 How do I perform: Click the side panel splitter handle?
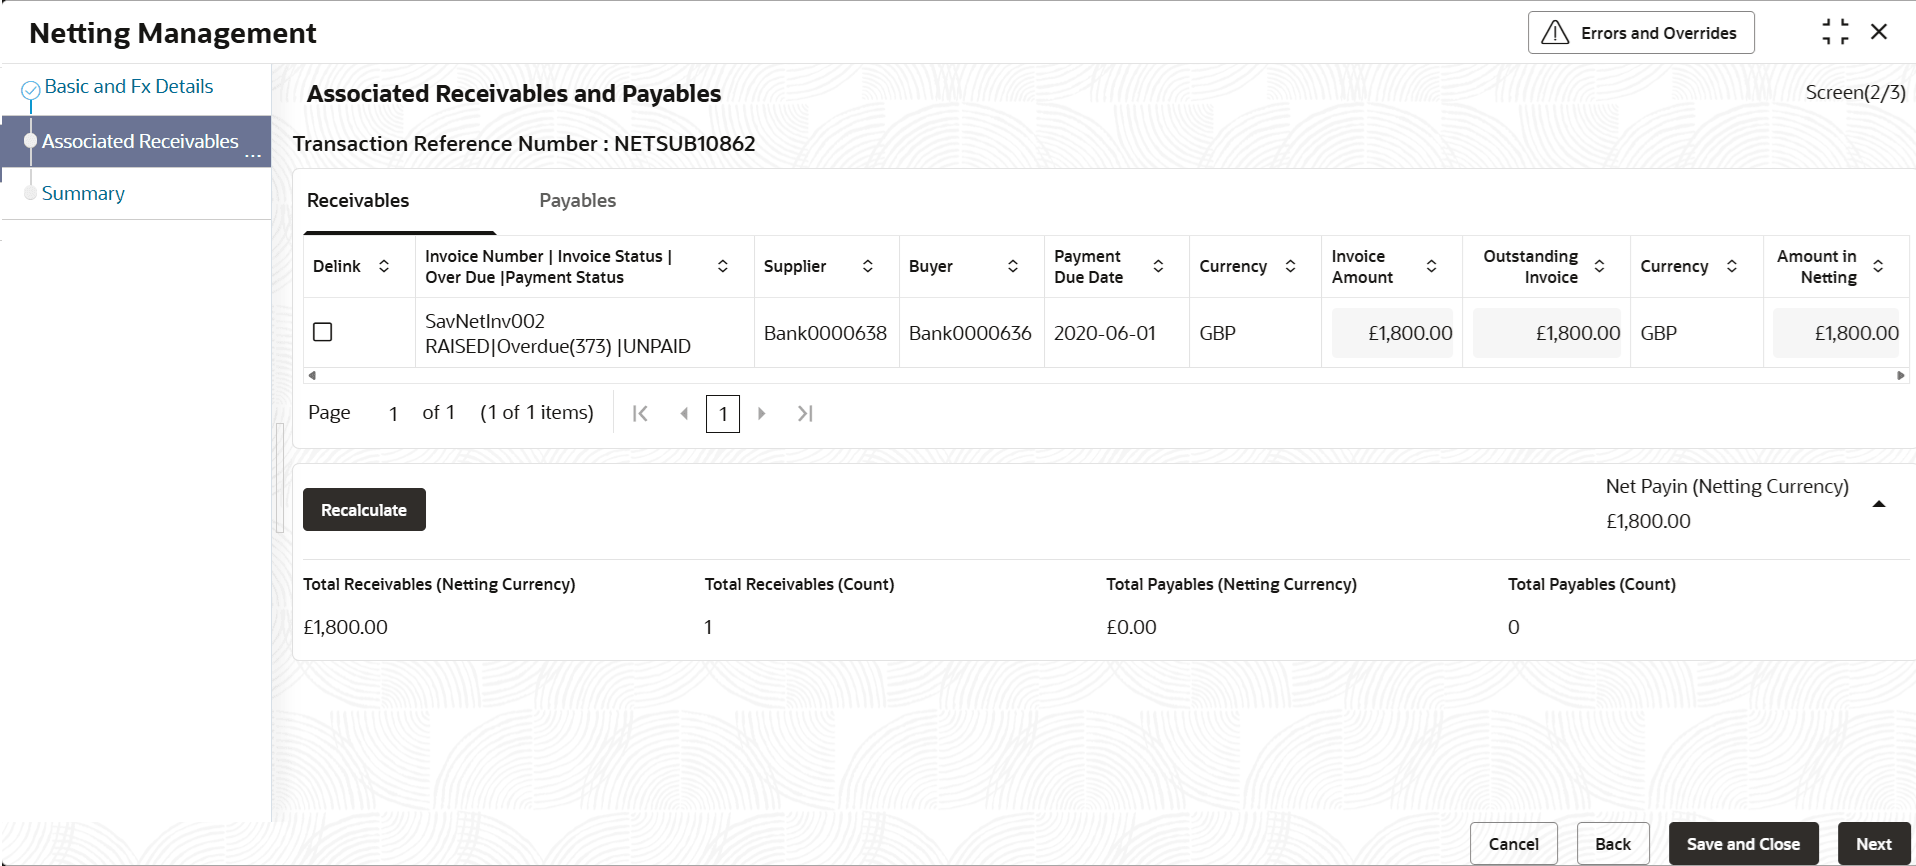tap(280, 478)
